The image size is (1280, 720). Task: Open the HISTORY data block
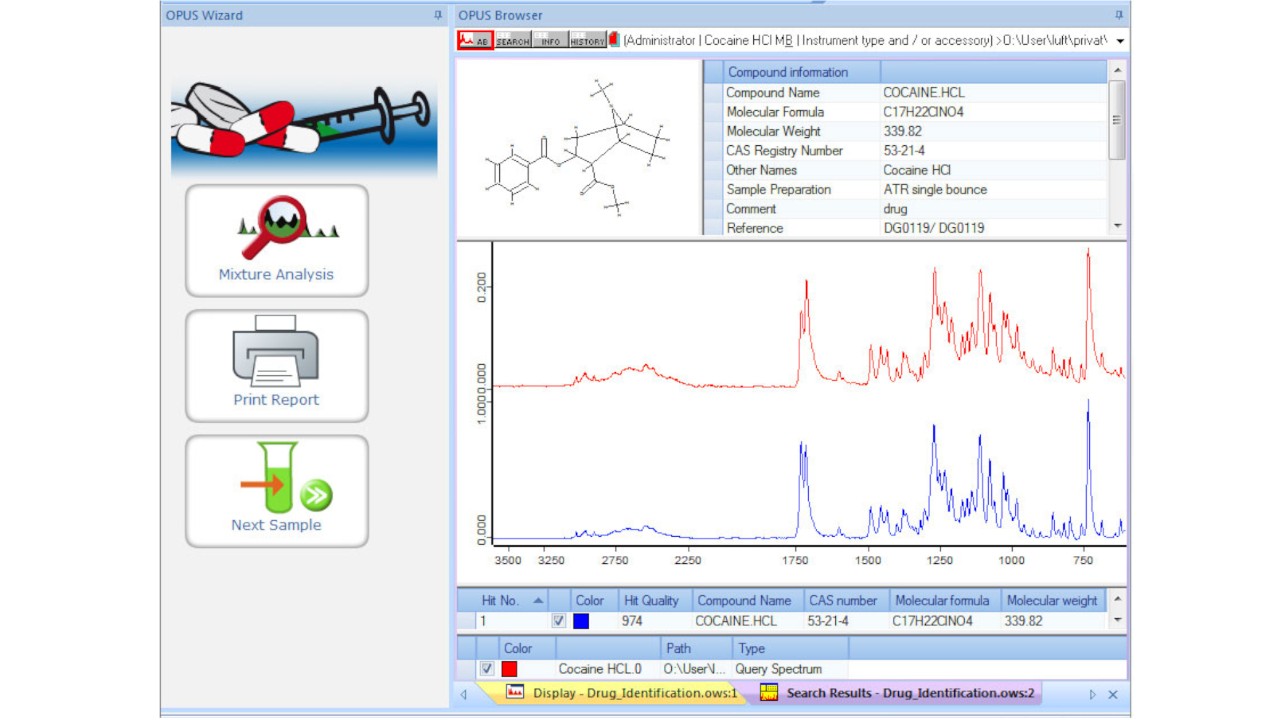tap(587, 40)
